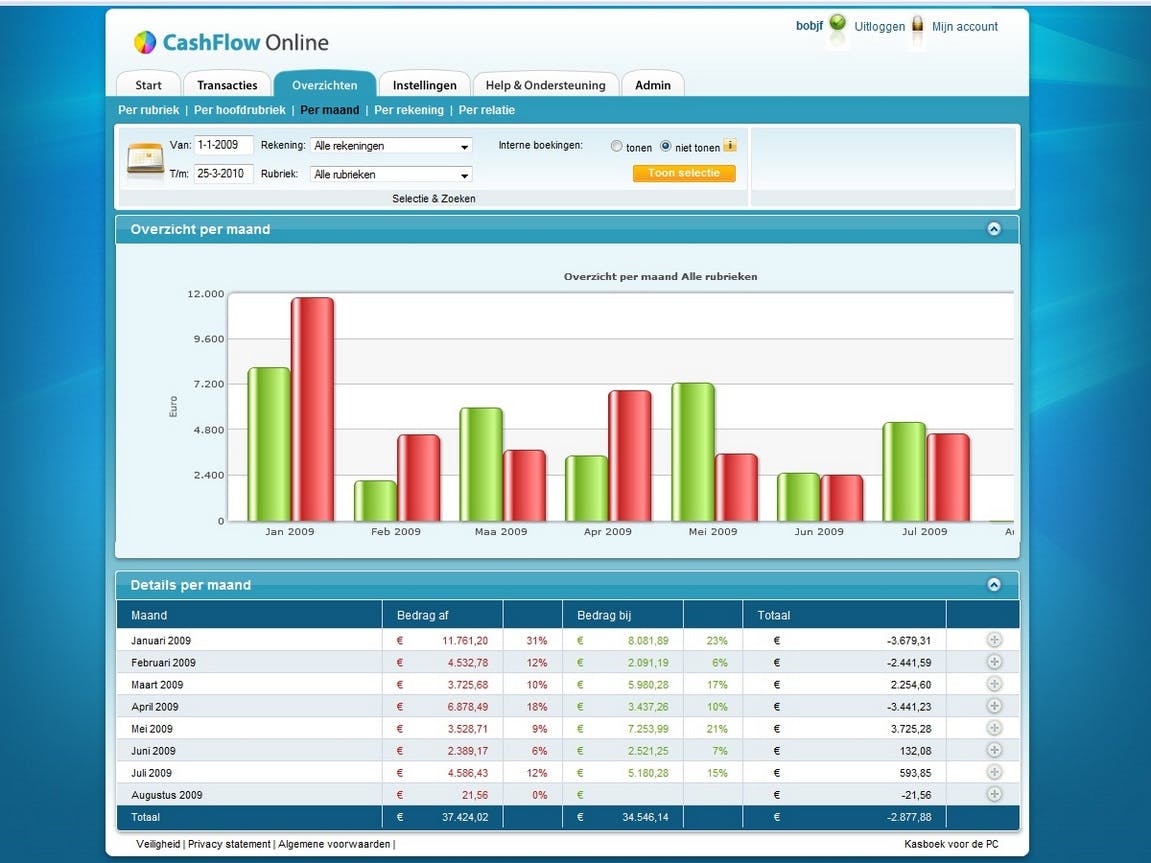Select the 'tonen' radio button

pos(617,146)
